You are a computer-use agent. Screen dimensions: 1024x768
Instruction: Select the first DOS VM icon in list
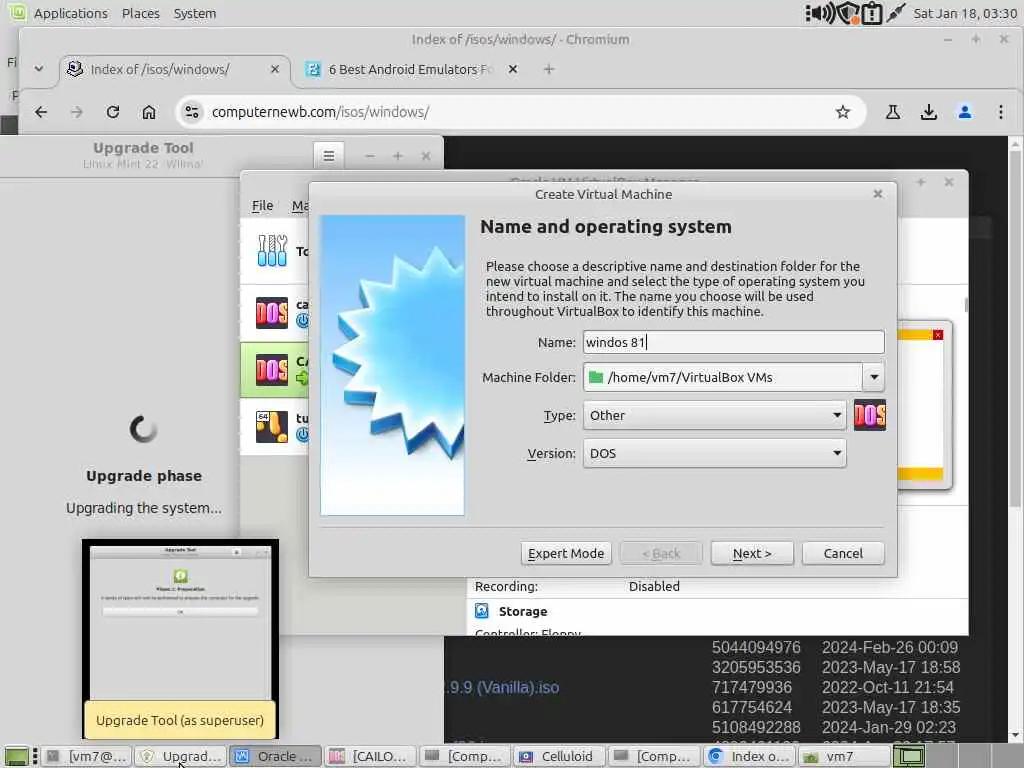click(272, 313)
